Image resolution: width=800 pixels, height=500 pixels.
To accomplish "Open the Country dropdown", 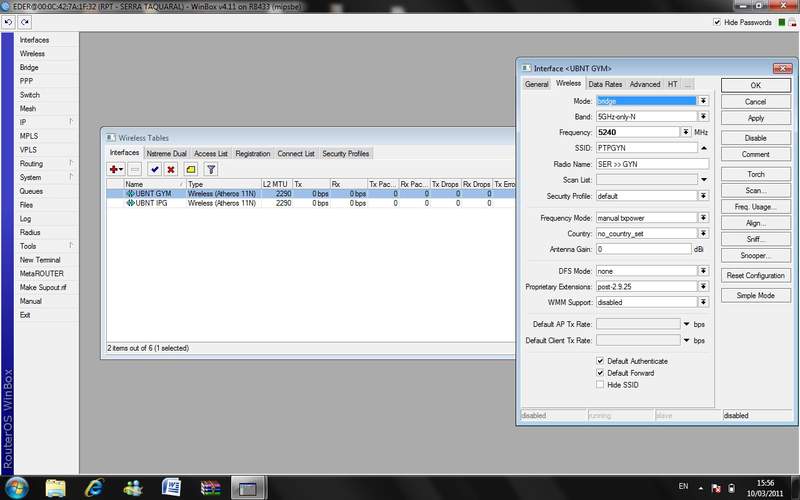I will click(703, 234).
